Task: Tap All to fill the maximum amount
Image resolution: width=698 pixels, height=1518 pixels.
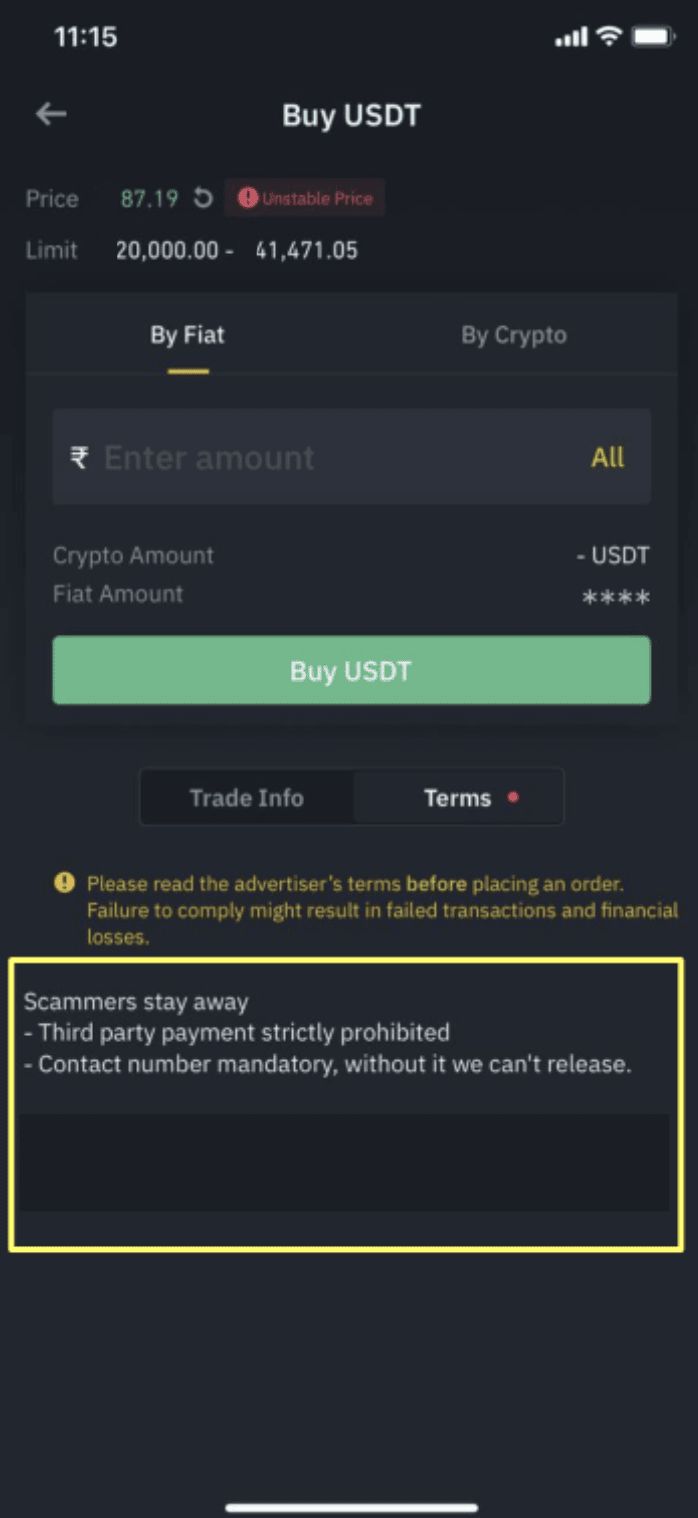Action: 607,458
